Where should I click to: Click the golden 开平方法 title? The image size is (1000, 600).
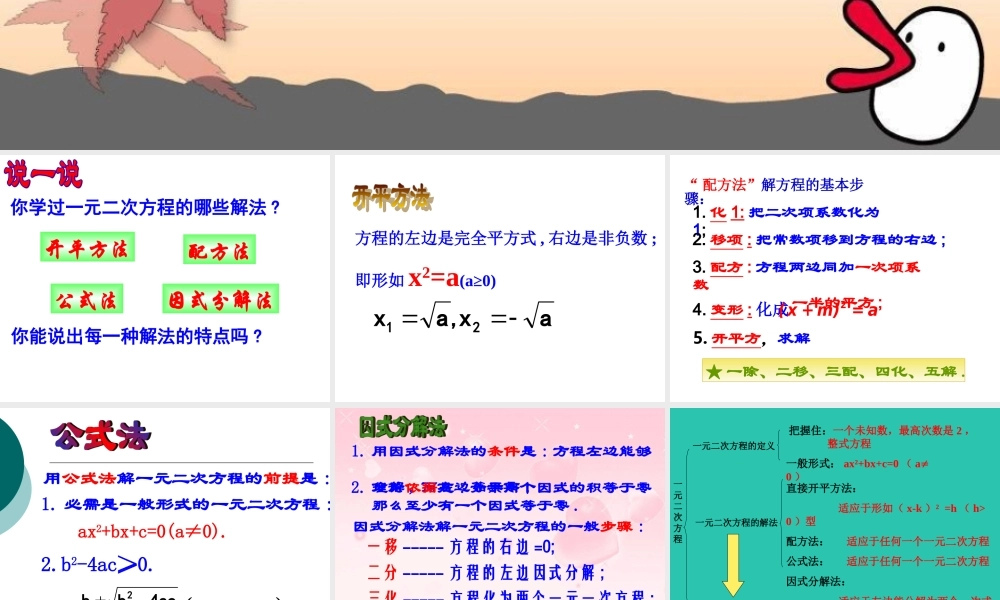[x=392, y=198]
